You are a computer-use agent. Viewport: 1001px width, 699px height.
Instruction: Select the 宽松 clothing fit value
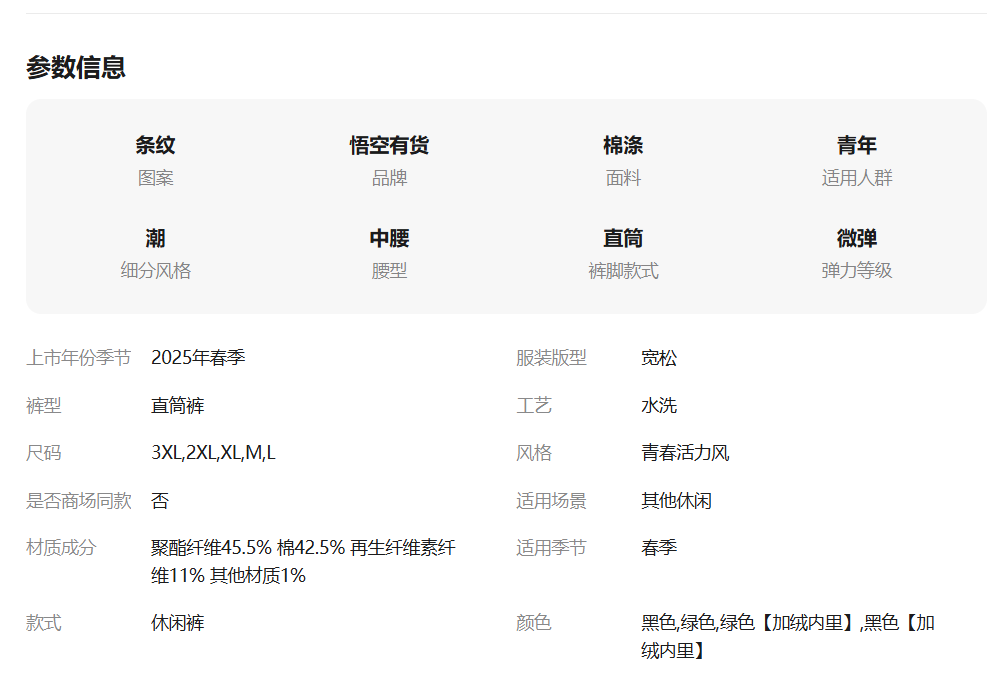coord(659,358)
